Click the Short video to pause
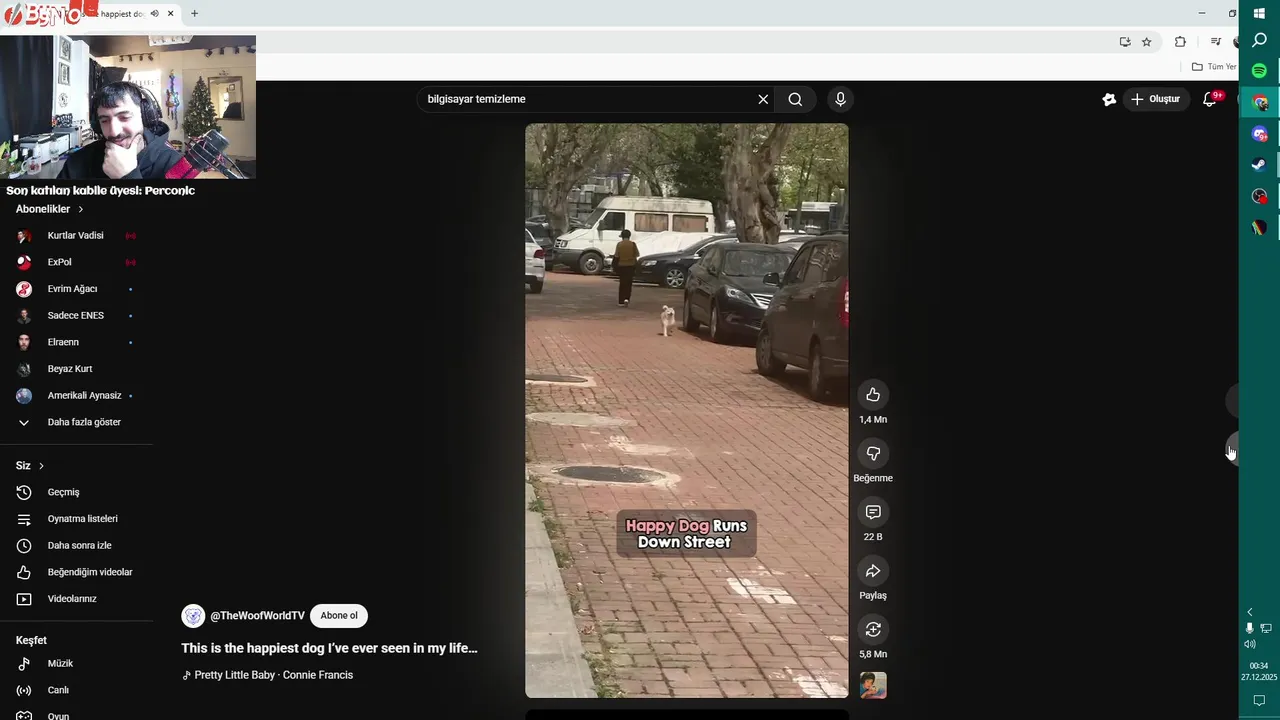Image resolution: width=1280 pixels, height=720 pixels. tap(687, 410)
